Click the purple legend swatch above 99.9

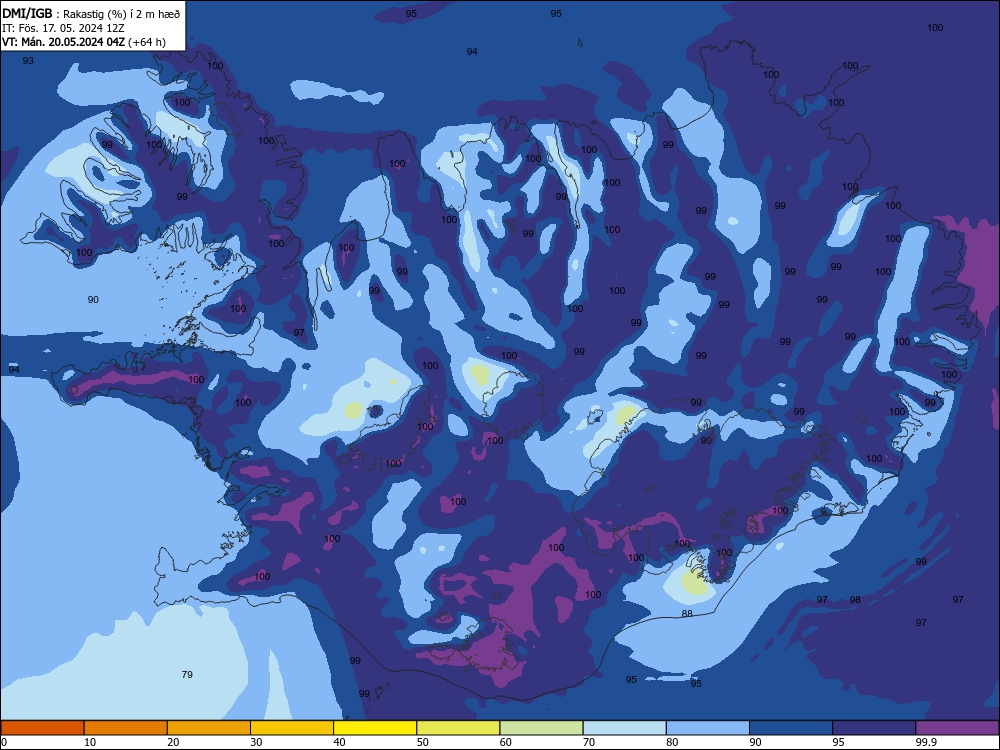957,728
